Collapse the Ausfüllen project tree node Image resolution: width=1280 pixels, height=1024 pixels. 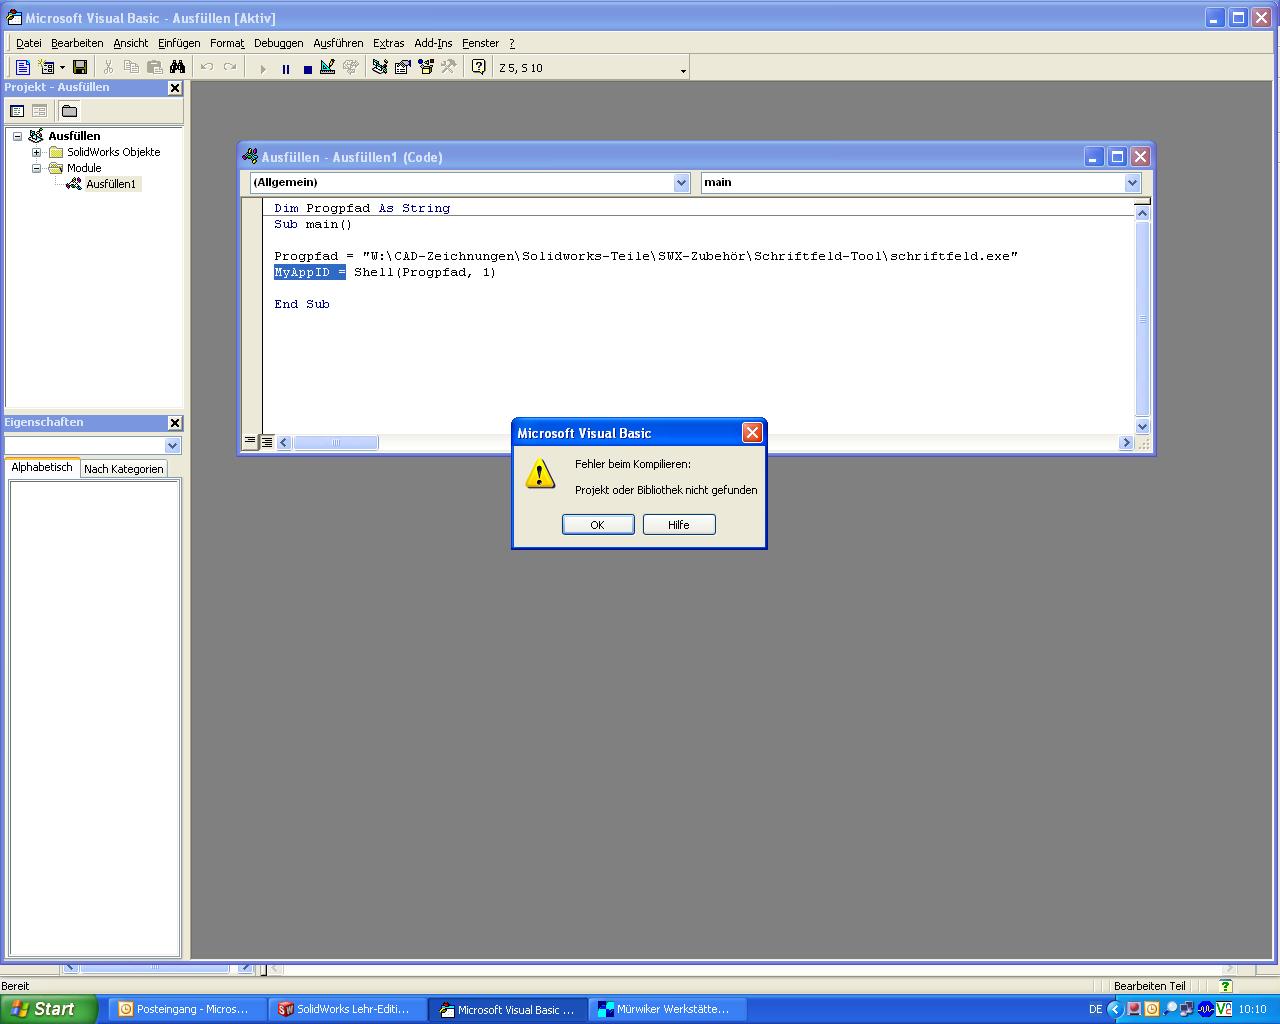(x=17, y=136)
